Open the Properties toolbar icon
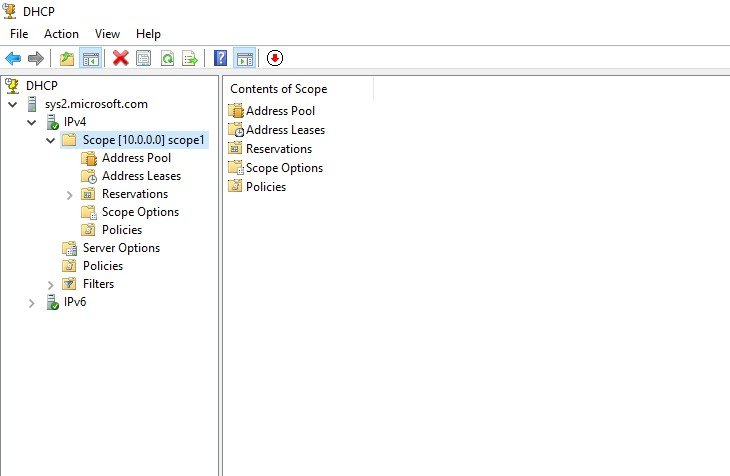Image resolution: width=730 pixels, height=476 pixels. coord(143,58)
